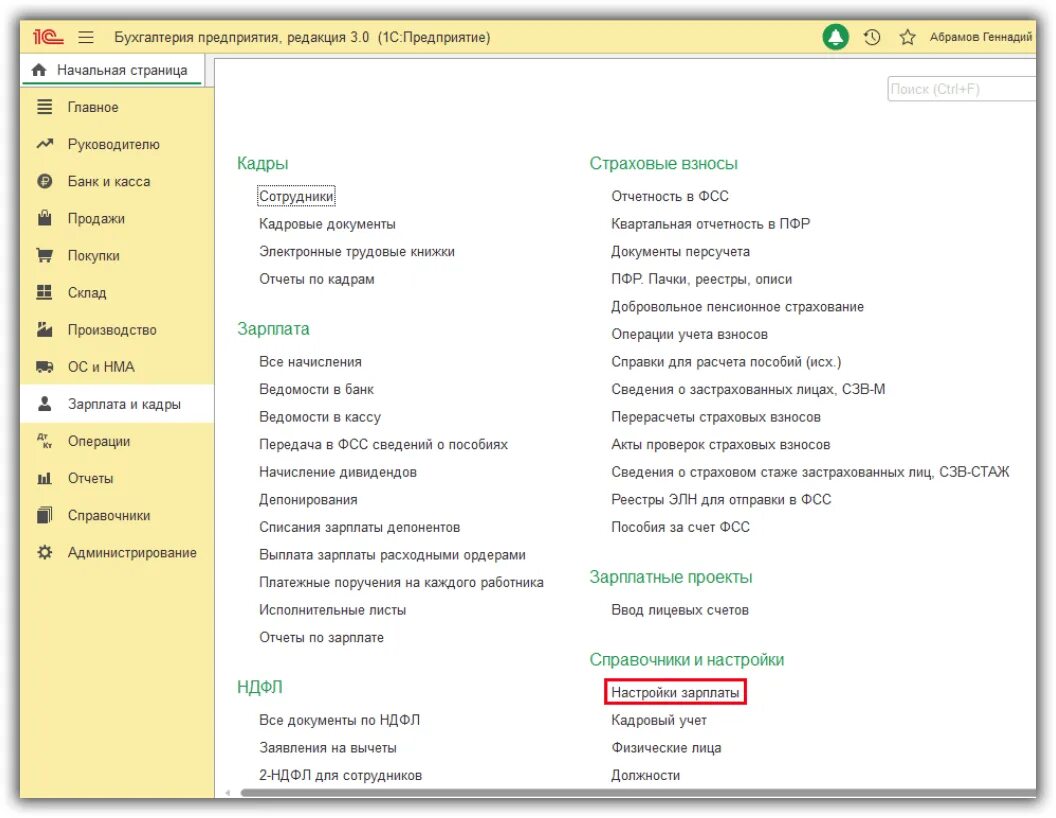Click the 1C logo icon
Viewport: 1056px width, 818px height.
[48, 37]
